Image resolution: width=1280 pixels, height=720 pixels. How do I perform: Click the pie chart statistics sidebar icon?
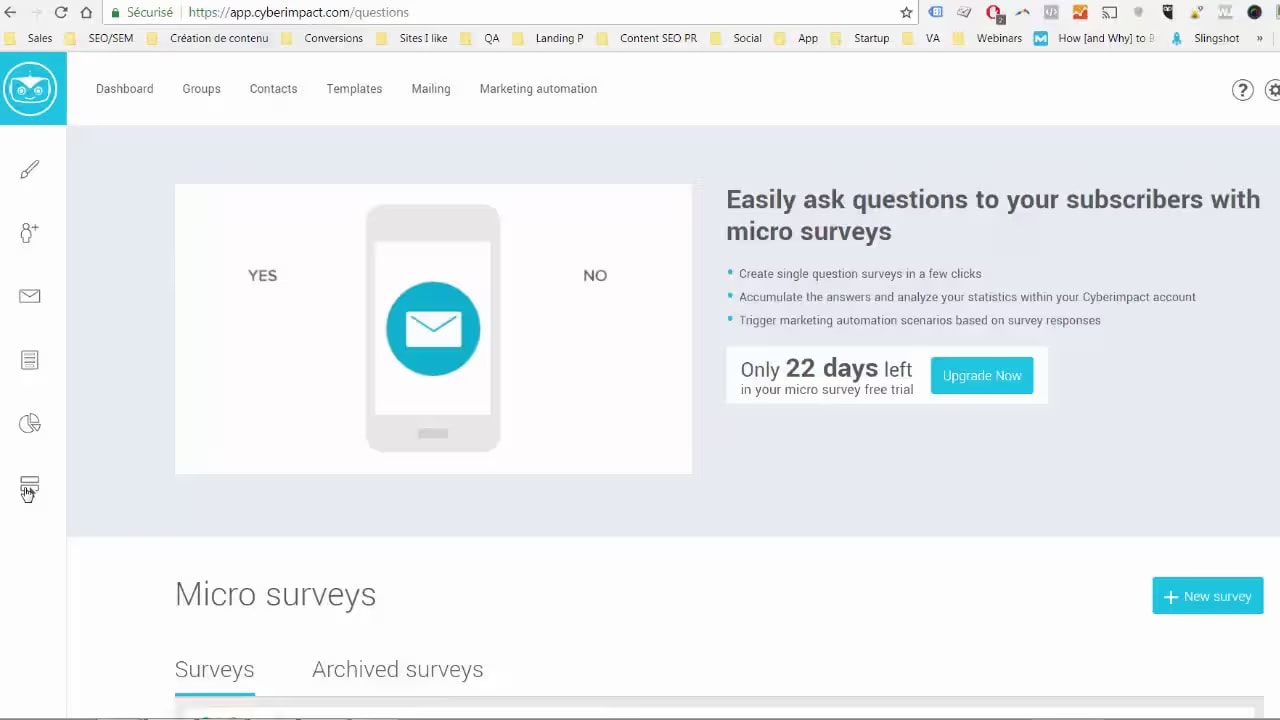coord(30,424)
